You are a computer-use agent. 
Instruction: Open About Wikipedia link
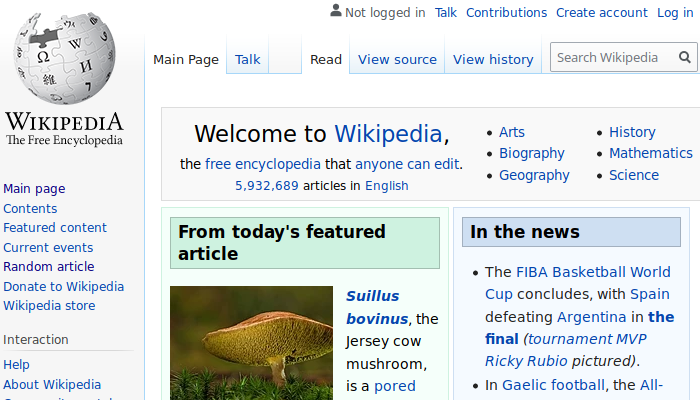pyautogui.click(x=52, y=384)
